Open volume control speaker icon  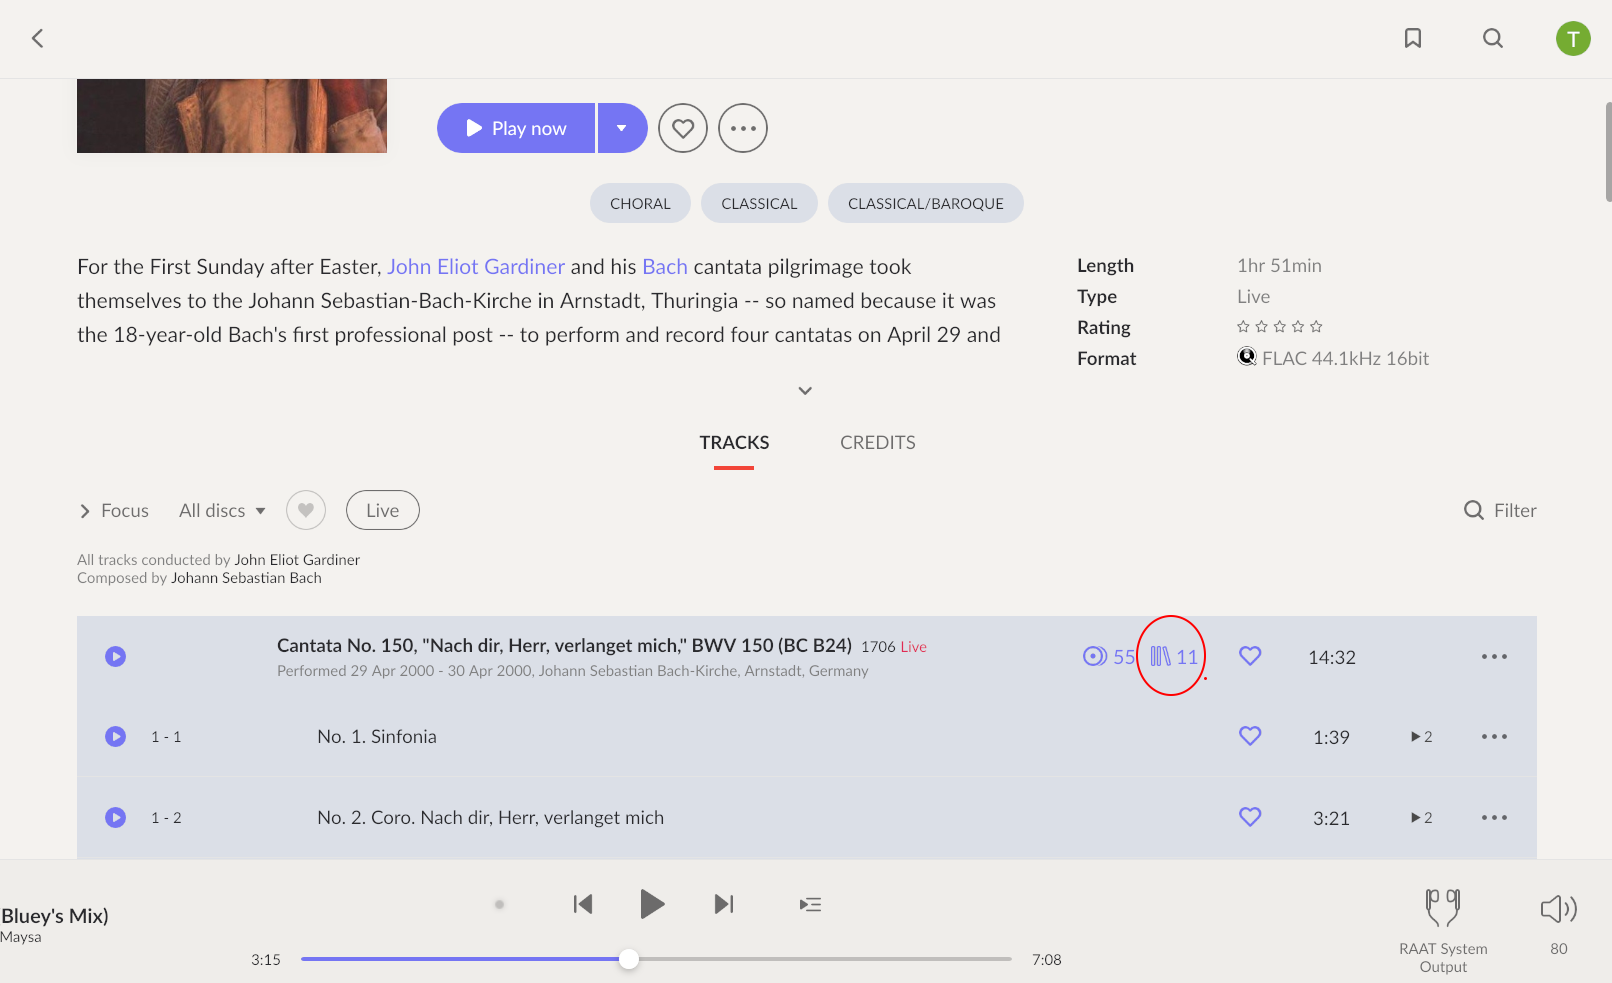(1558, 908)
